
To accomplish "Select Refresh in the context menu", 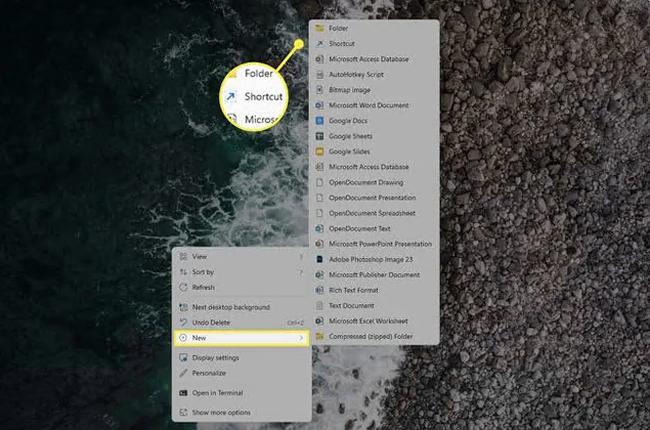I will pyautogui.click(x=205, y=285).
